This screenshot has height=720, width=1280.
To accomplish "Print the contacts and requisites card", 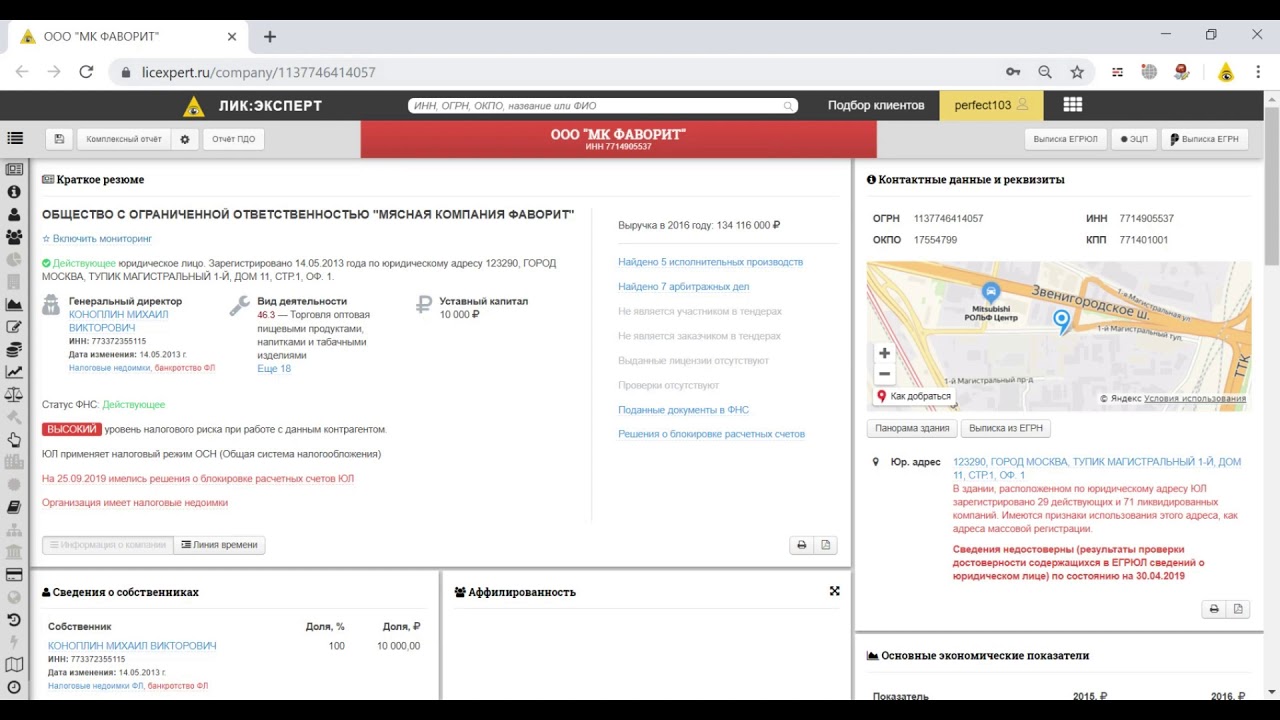I will (x=1214, y=609).
